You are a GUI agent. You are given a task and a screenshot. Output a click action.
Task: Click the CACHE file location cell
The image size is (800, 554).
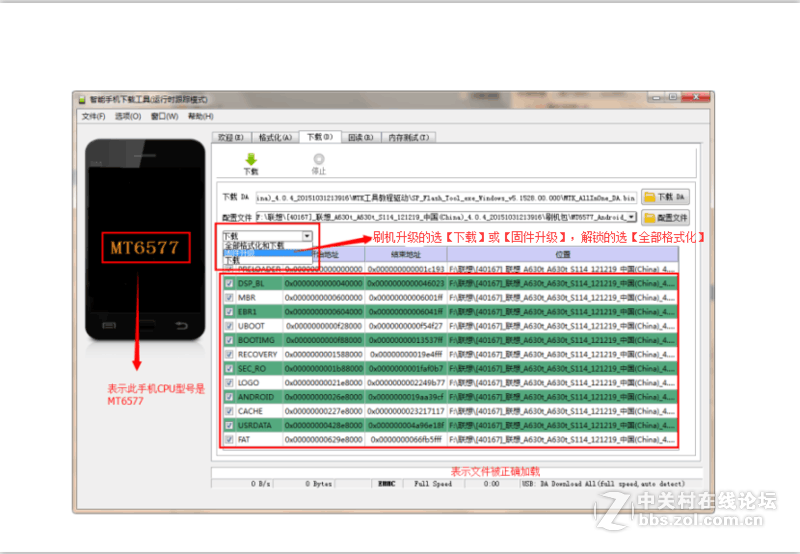click(562, 411)
